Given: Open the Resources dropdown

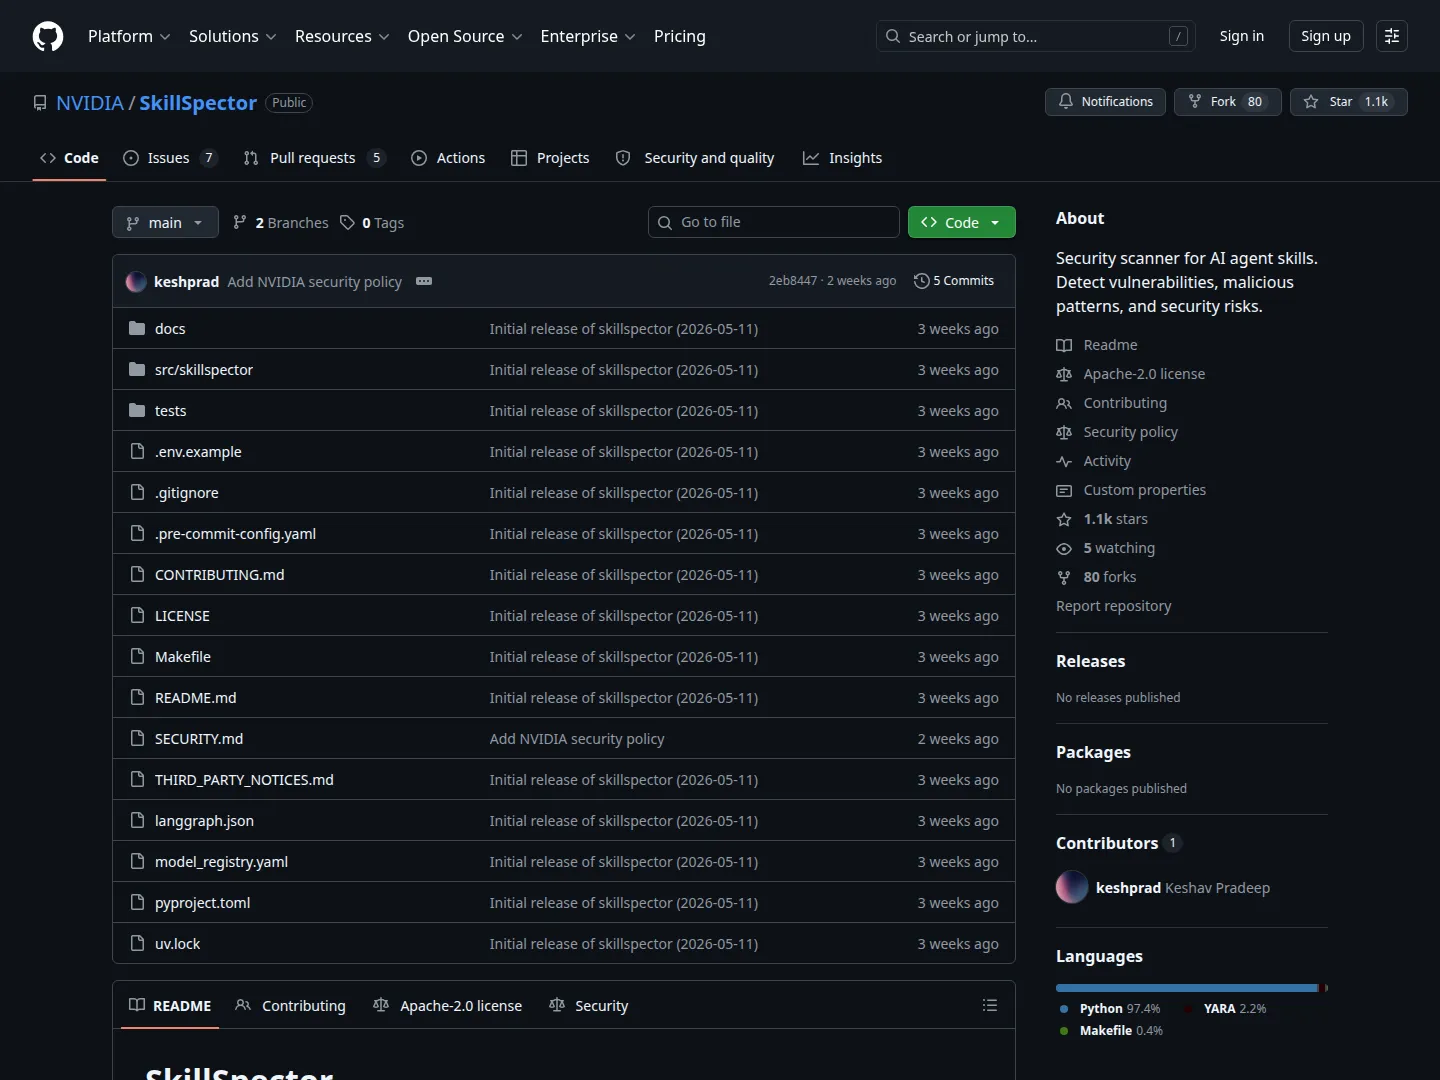Looking at the screenshot, I should click(342, 36).
